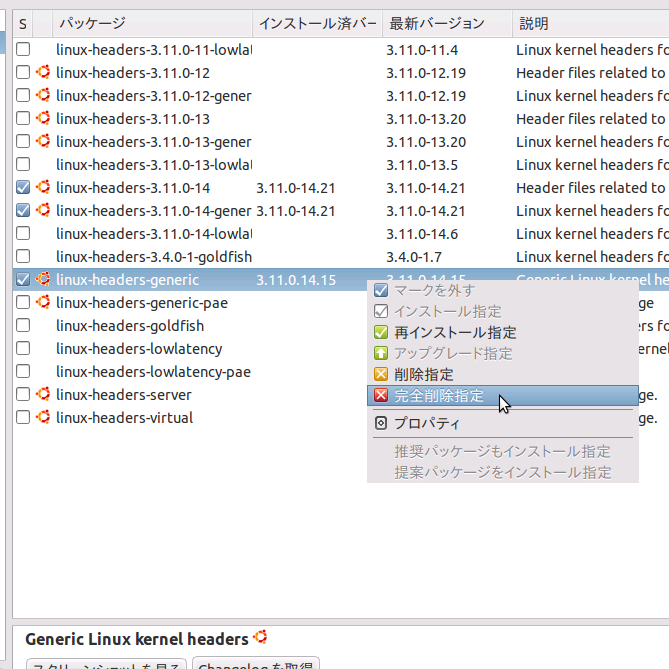
Task: Click スクリーンショットを見る button
Action: pos(106,664)
